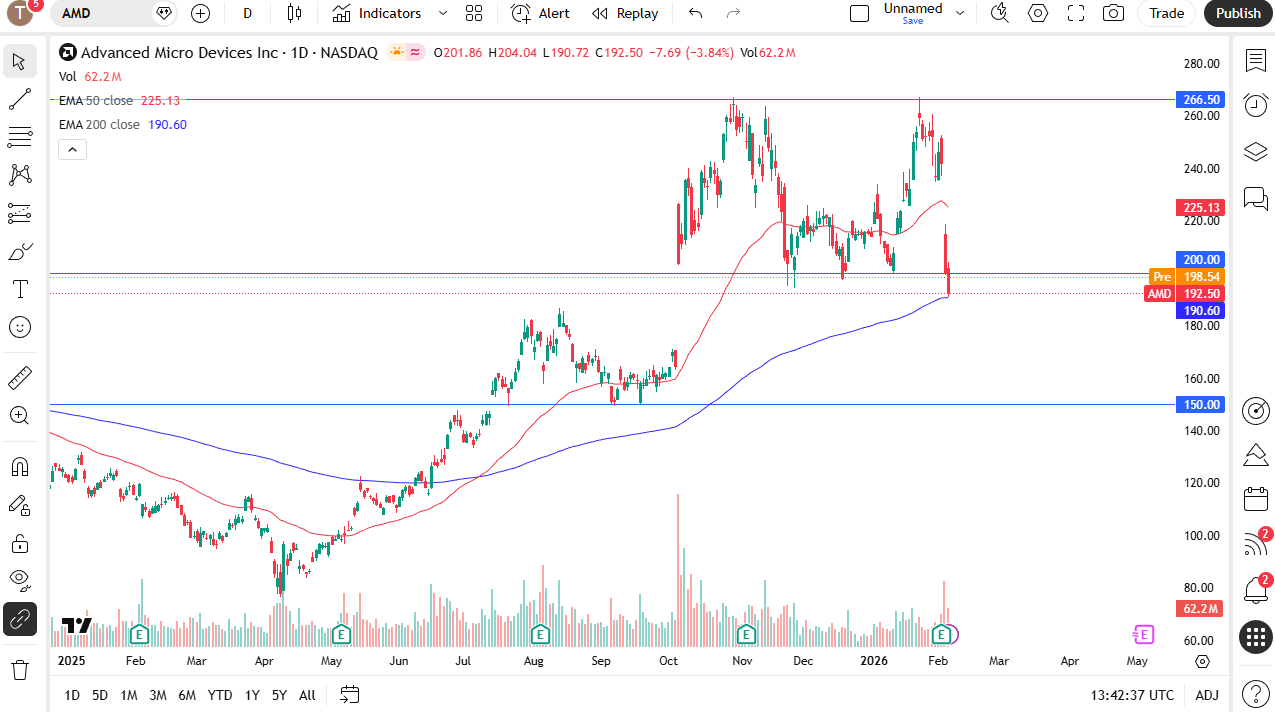The image size is (1275, 712).
Task: Undo the last action
Action: [696, 13]
